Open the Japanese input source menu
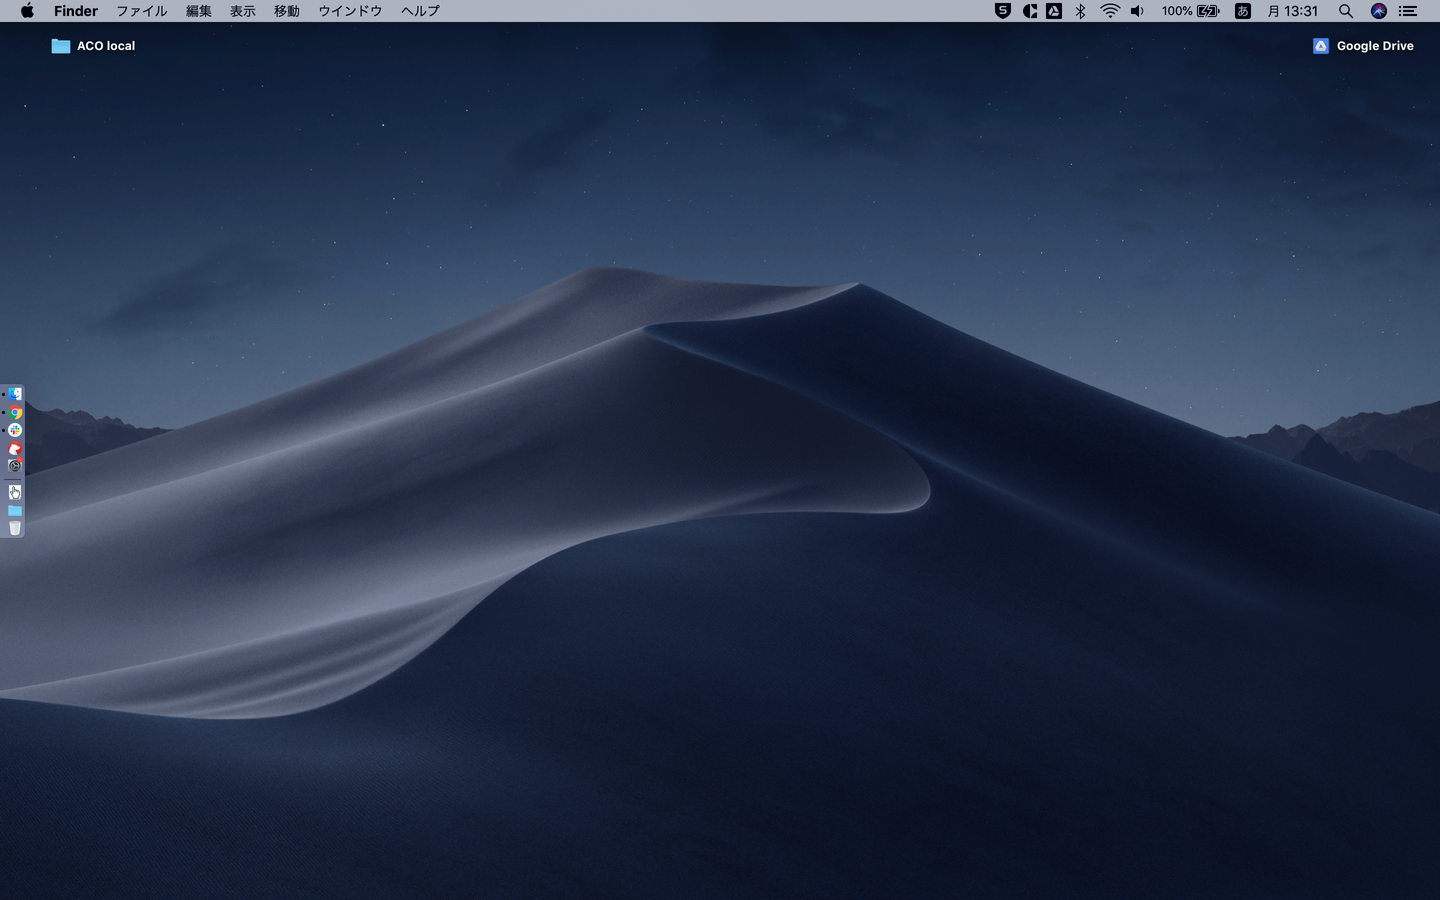The image size is (1440, 900). [1243, 11]
